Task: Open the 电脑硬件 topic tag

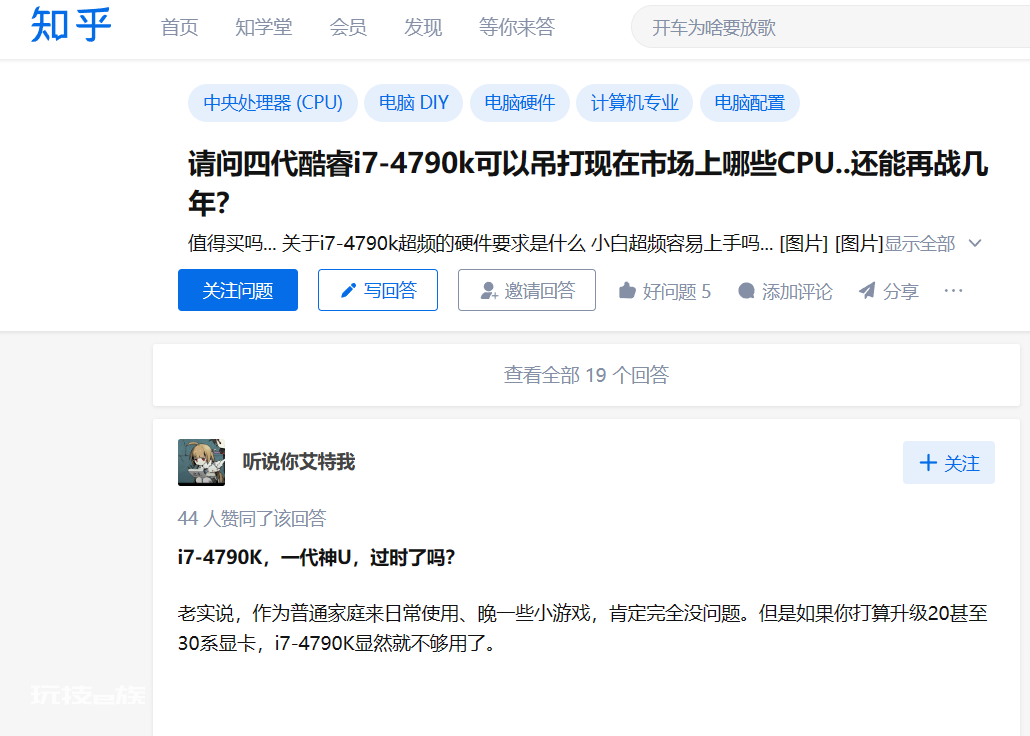Action: click(x=520, y=103)
